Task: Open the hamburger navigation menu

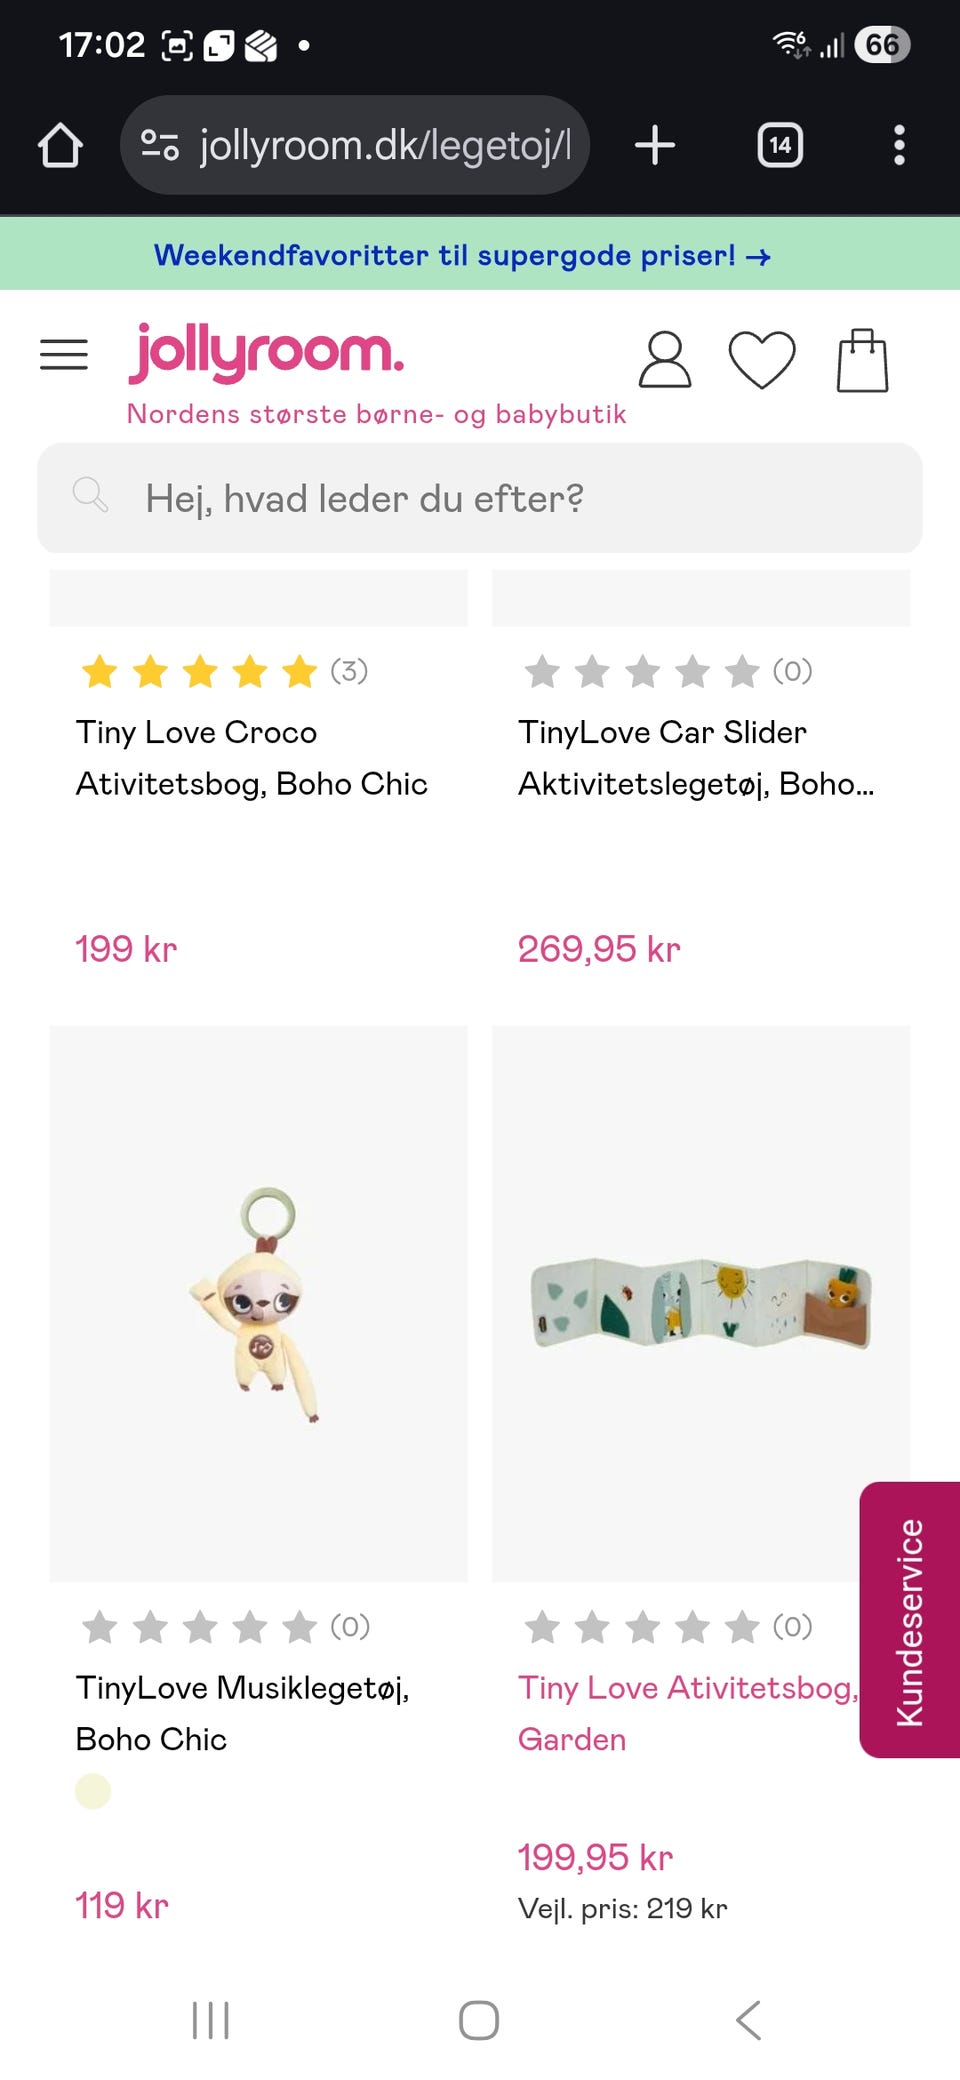Action: (64, 355)
